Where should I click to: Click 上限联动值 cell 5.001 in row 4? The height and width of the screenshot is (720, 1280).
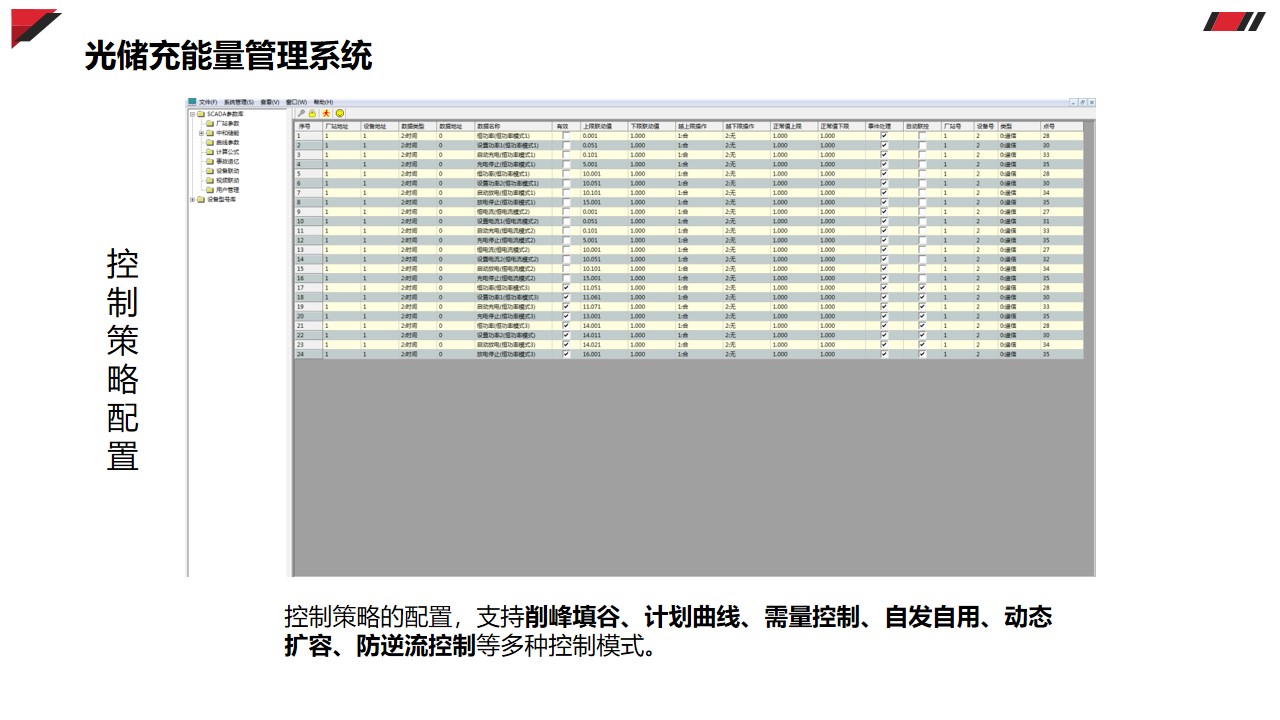[604, 164]
